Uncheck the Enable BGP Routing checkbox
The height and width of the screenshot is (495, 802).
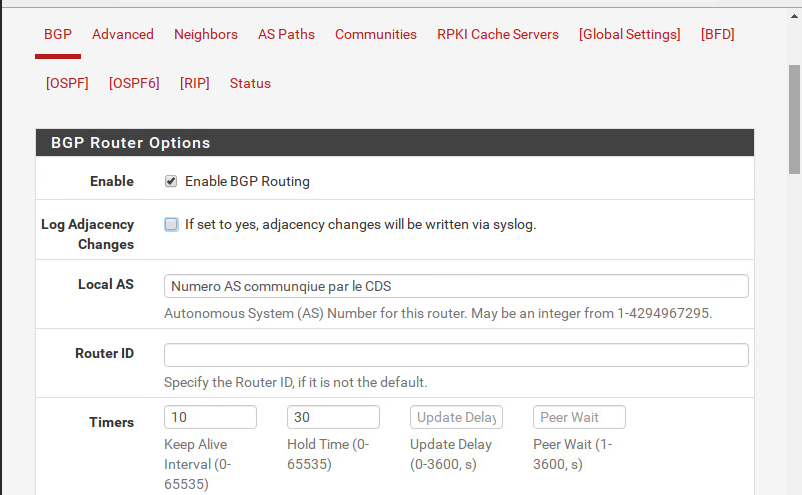point(171,181)
